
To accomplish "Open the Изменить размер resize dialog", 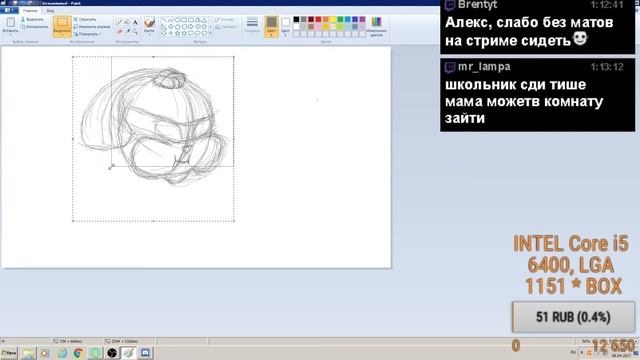I will point(92,27).
